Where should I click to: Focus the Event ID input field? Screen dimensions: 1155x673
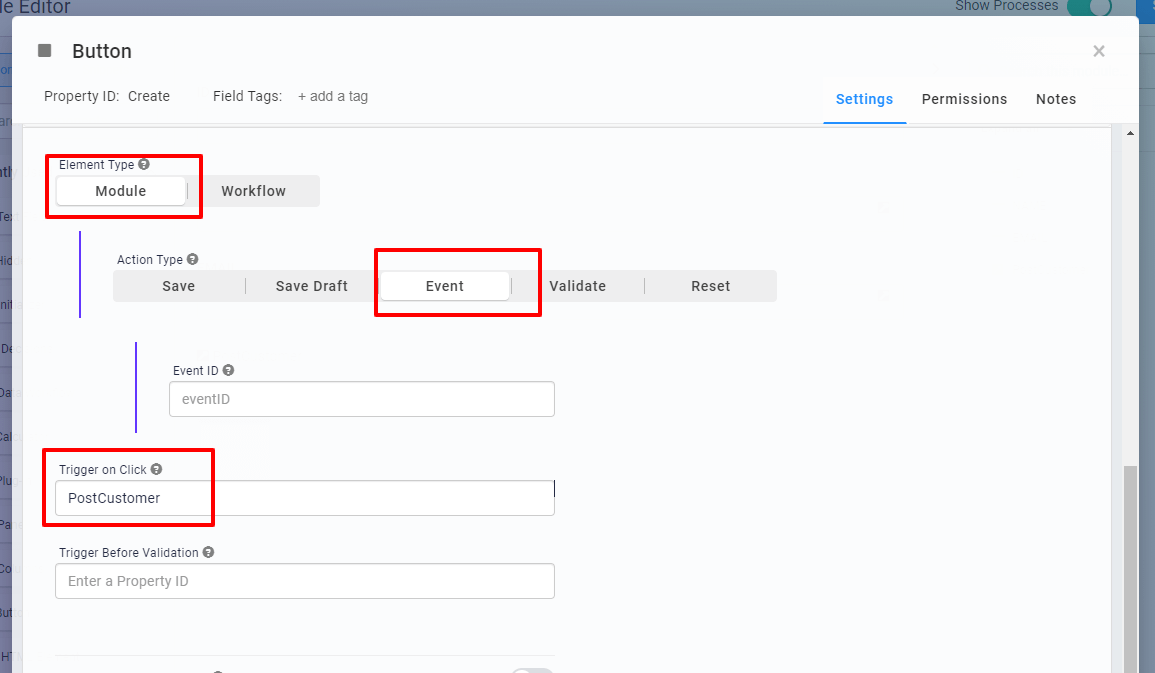point(362,399)
